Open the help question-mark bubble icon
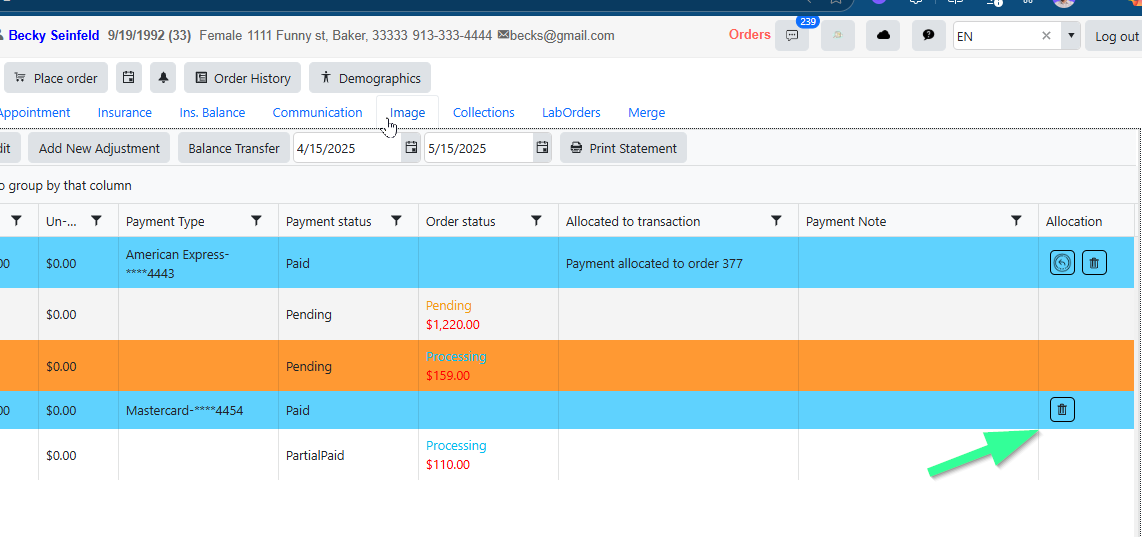The width and height of the screenshot is (1142, 537). [929, 36]
